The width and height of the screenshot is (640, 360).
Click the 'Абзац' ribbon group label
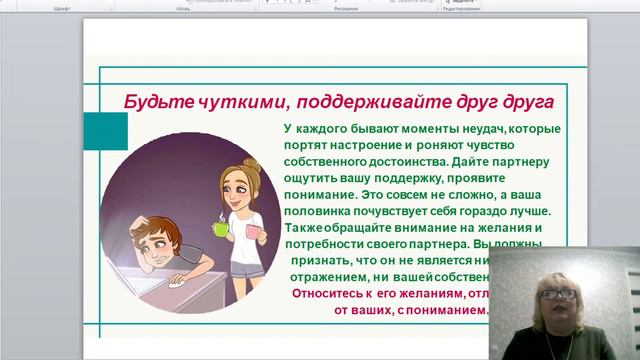tap(183, 9)
